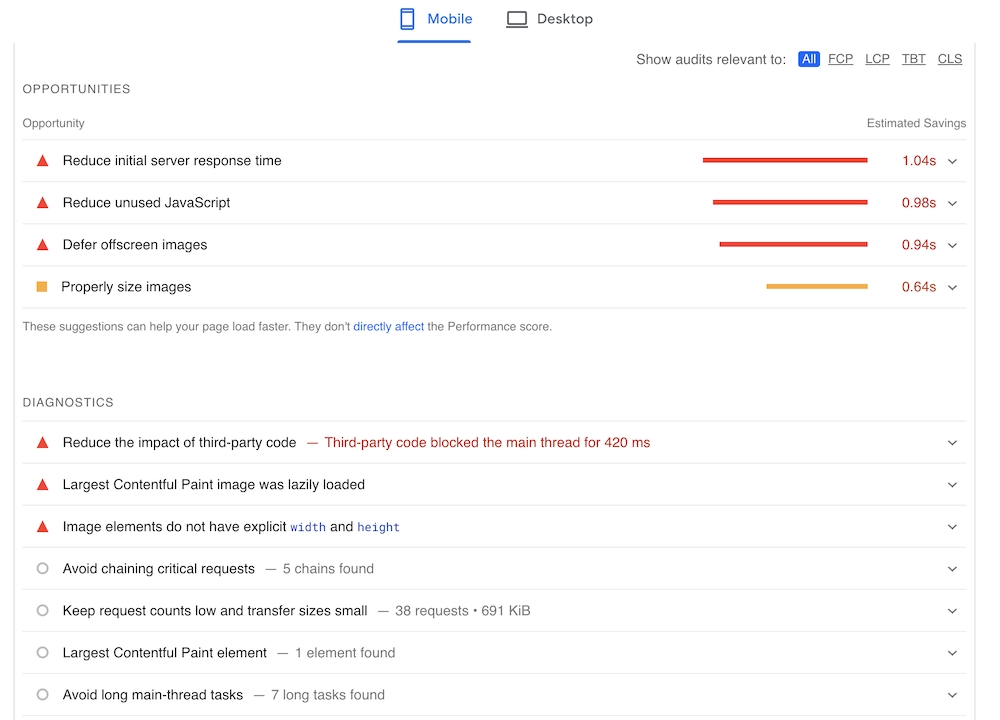Click orange square beside Properly size images
This screenshot has height=720, width=1000.
(42, 287)
